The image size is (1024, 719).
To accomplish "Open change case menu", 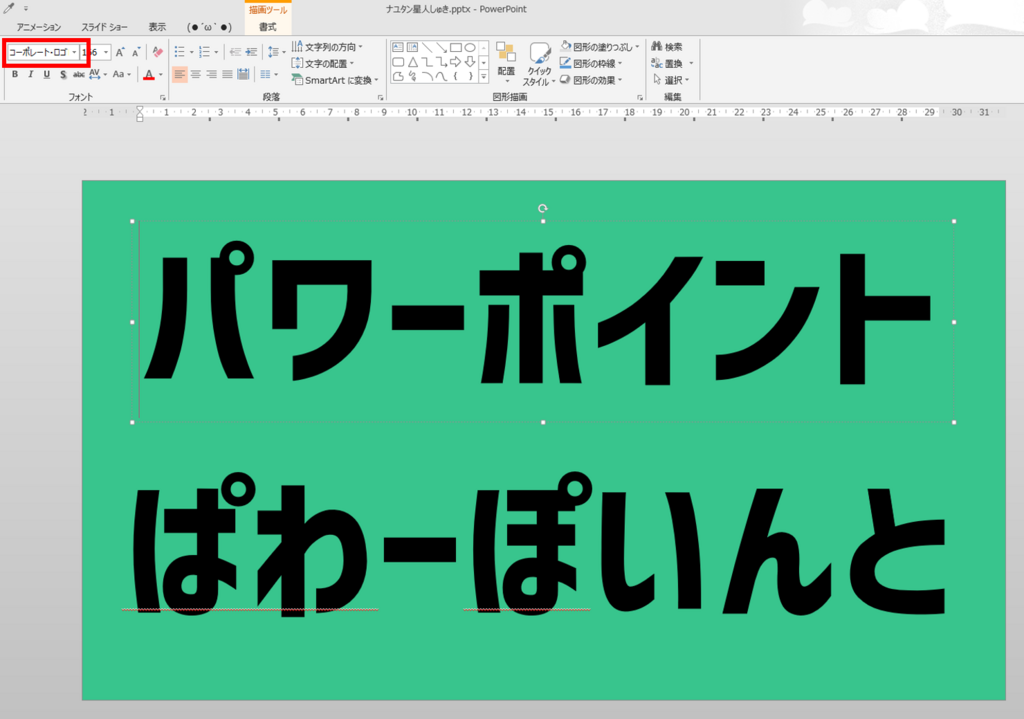I will pyautogui.click(x=121, y=74).
